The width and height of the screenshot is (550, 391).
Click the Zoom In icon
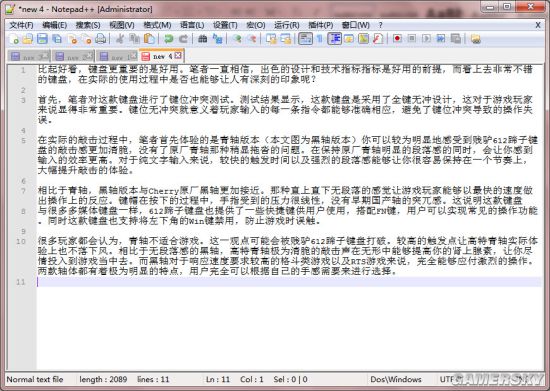coord(237,39)
